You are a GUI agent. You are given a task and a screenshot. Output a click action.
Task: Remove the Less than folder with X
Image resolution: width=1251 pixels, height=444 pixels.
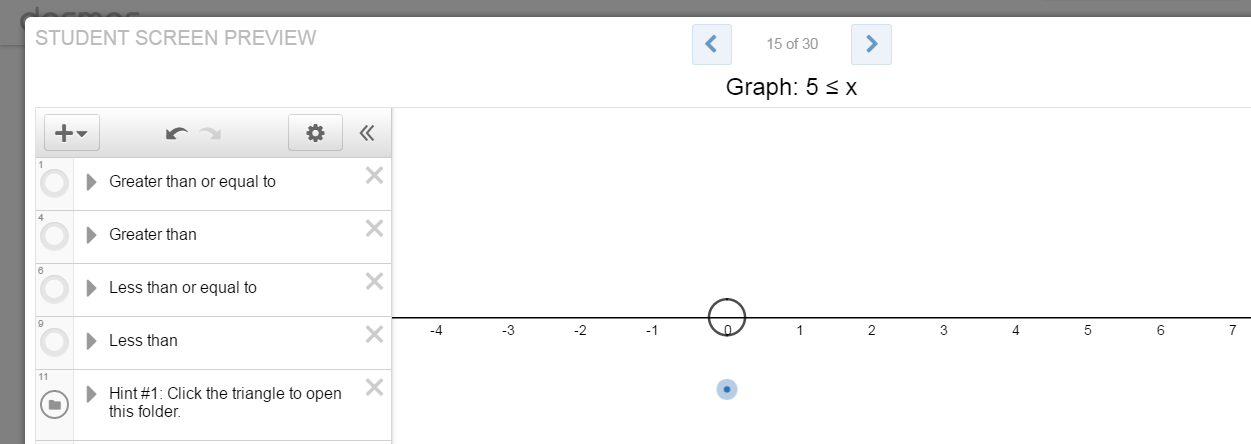374,334
